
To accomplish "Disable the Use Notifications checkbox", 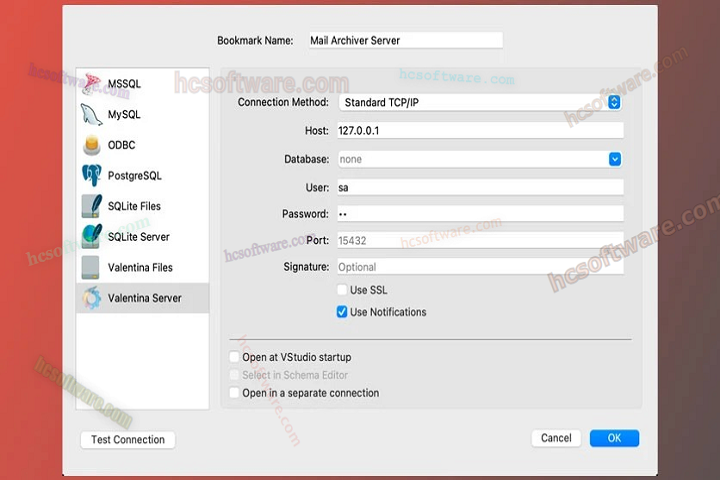I will tap(342, 312).
